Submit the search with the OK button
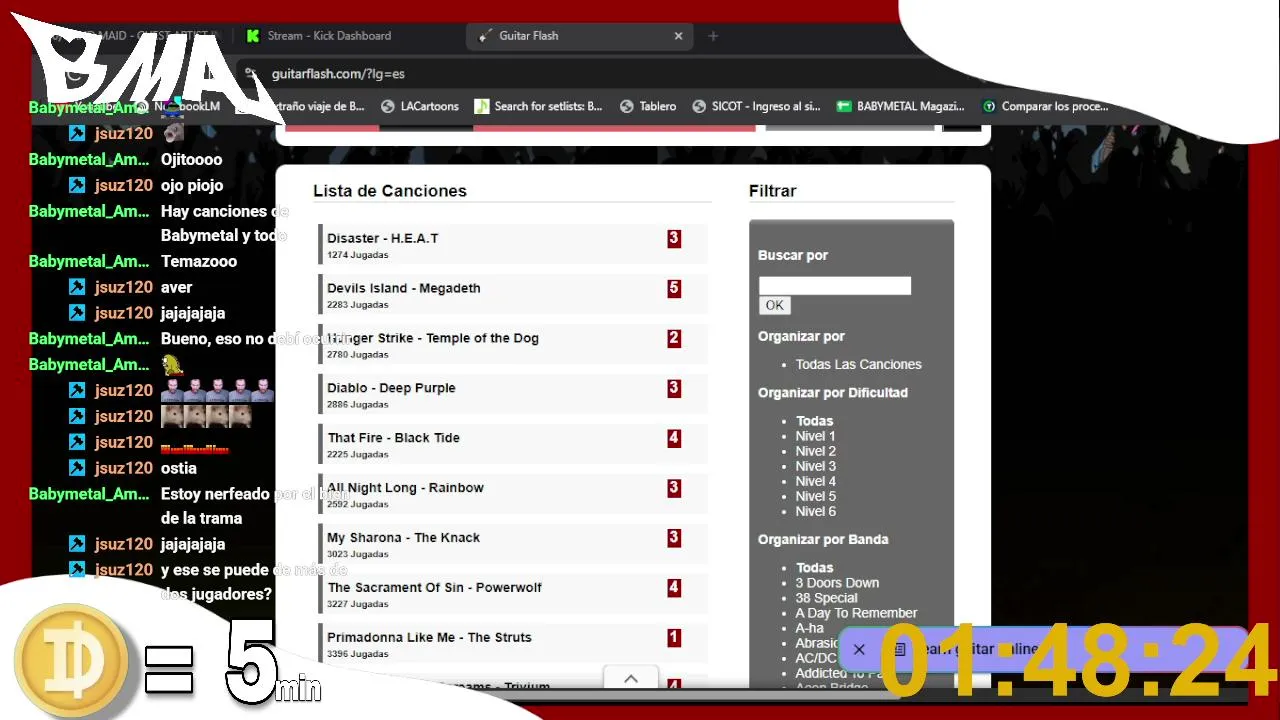This screenshot has width=1280, height=720. pyautogui.click(x=774, y=305)
